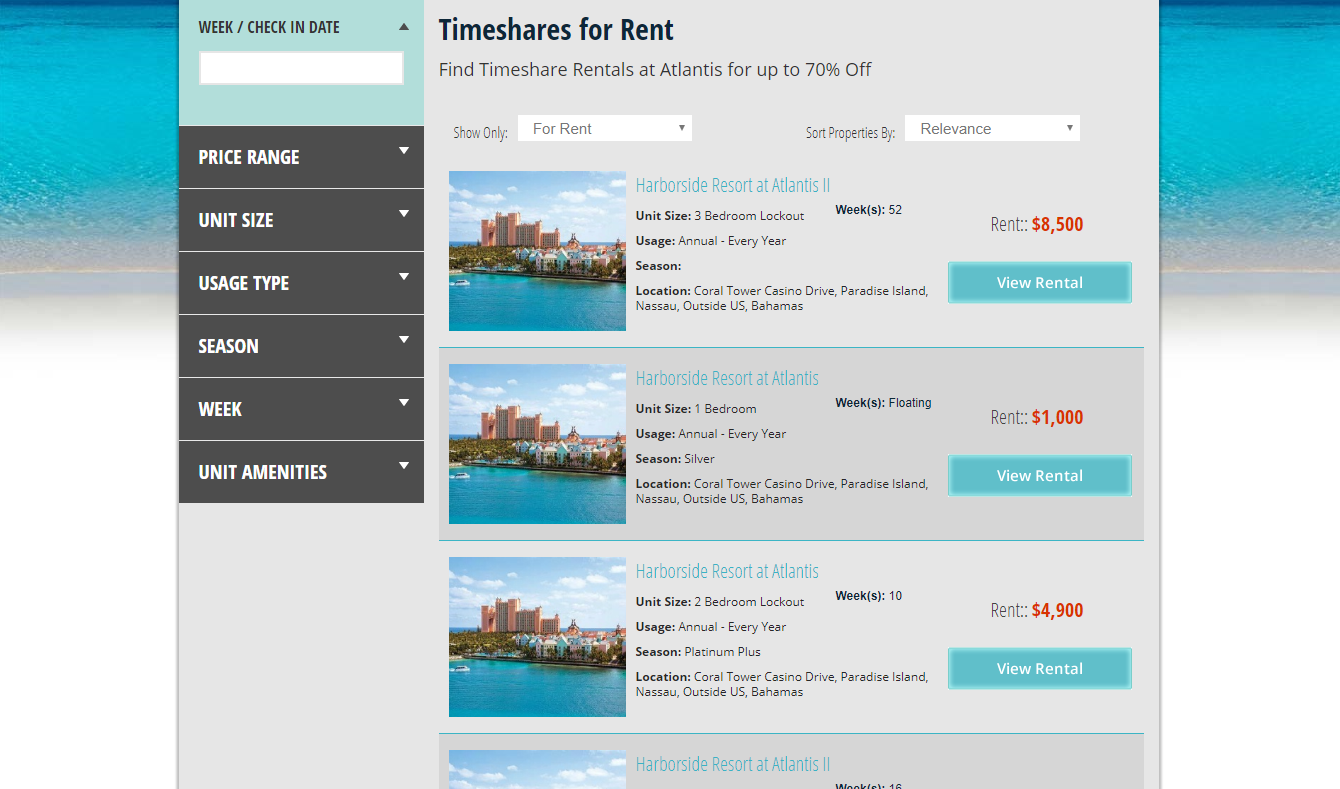Click 'Unit Size: 1 Bedroom' text

click(x=696, y=409)
